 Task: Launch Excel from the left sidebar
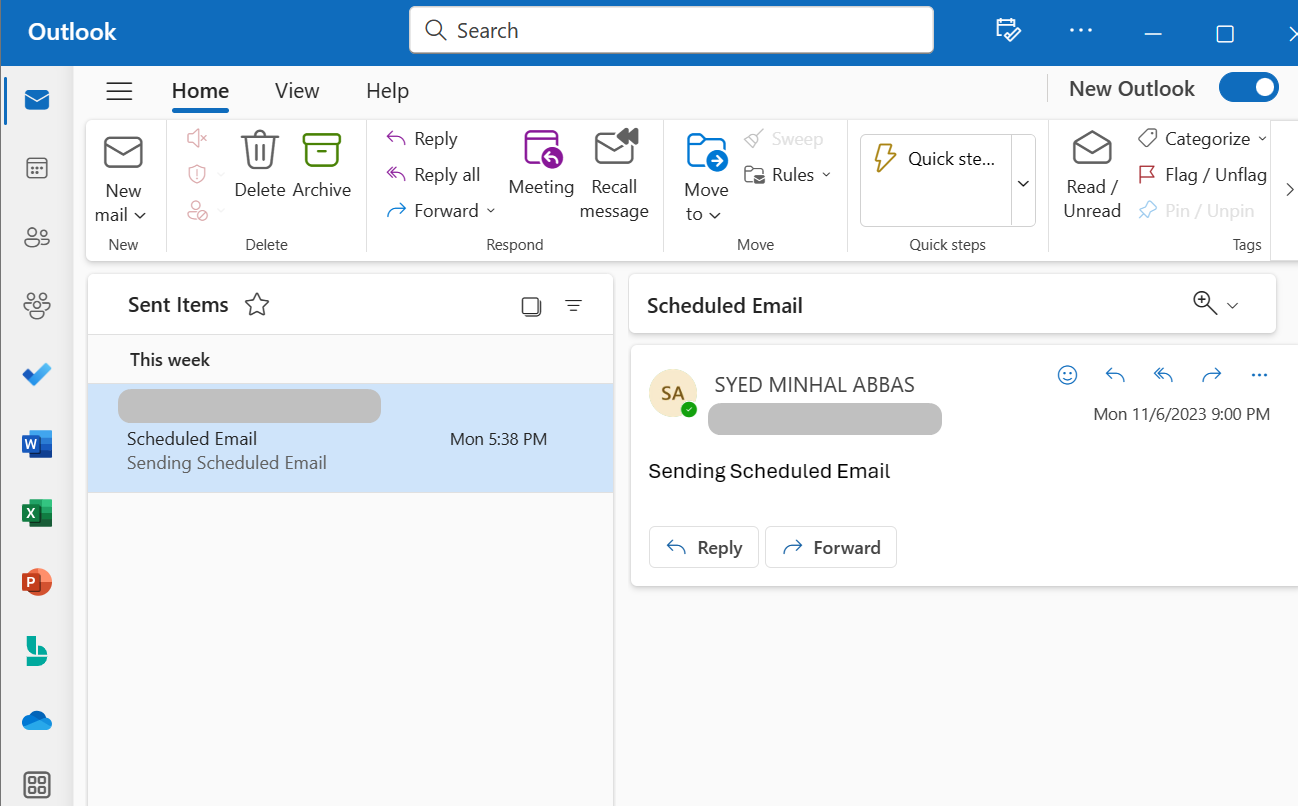coord(37,513)
